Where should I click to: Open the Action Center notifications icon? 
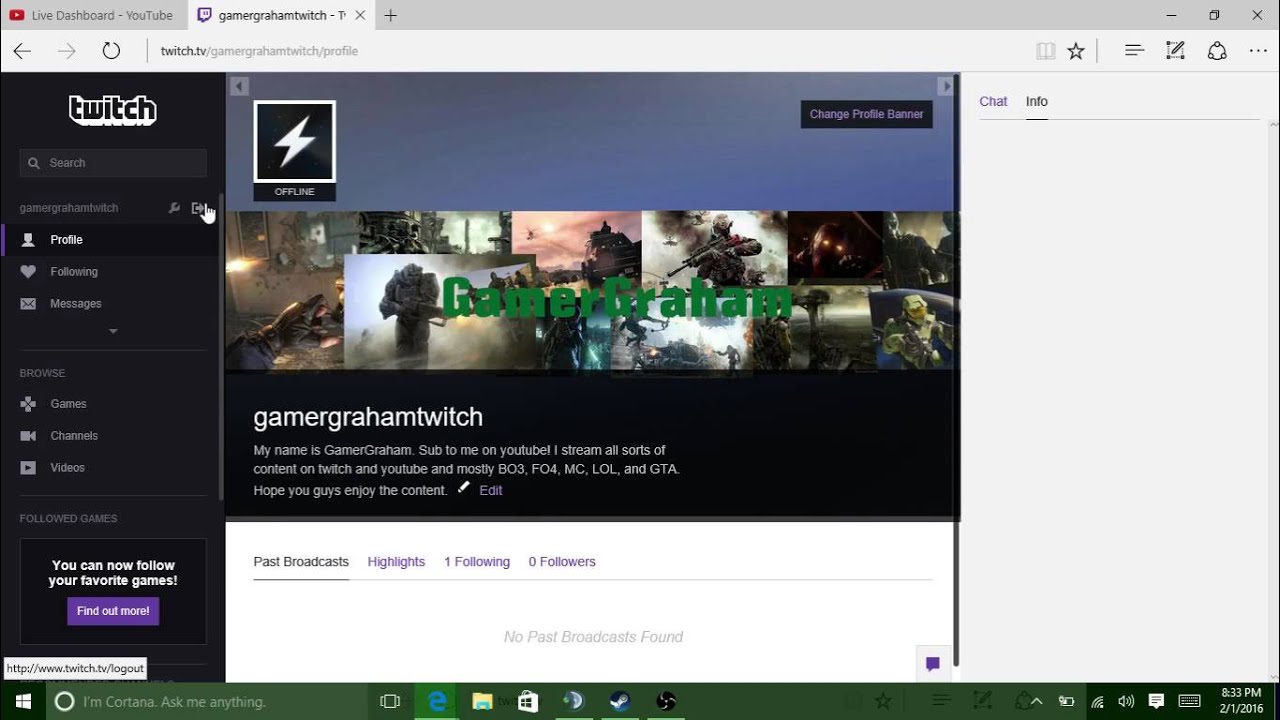[x=1157, y=701]
